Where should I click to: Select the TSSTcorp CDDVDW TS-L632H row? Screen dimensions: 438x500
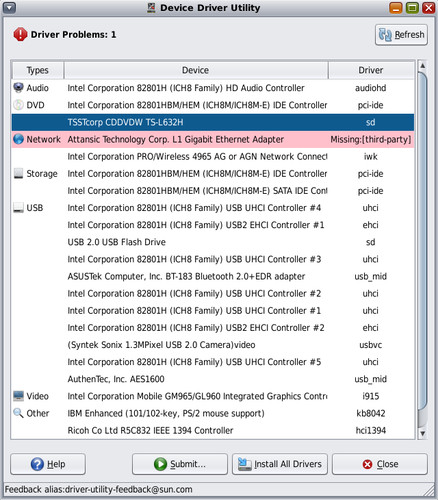coord(213,122)
